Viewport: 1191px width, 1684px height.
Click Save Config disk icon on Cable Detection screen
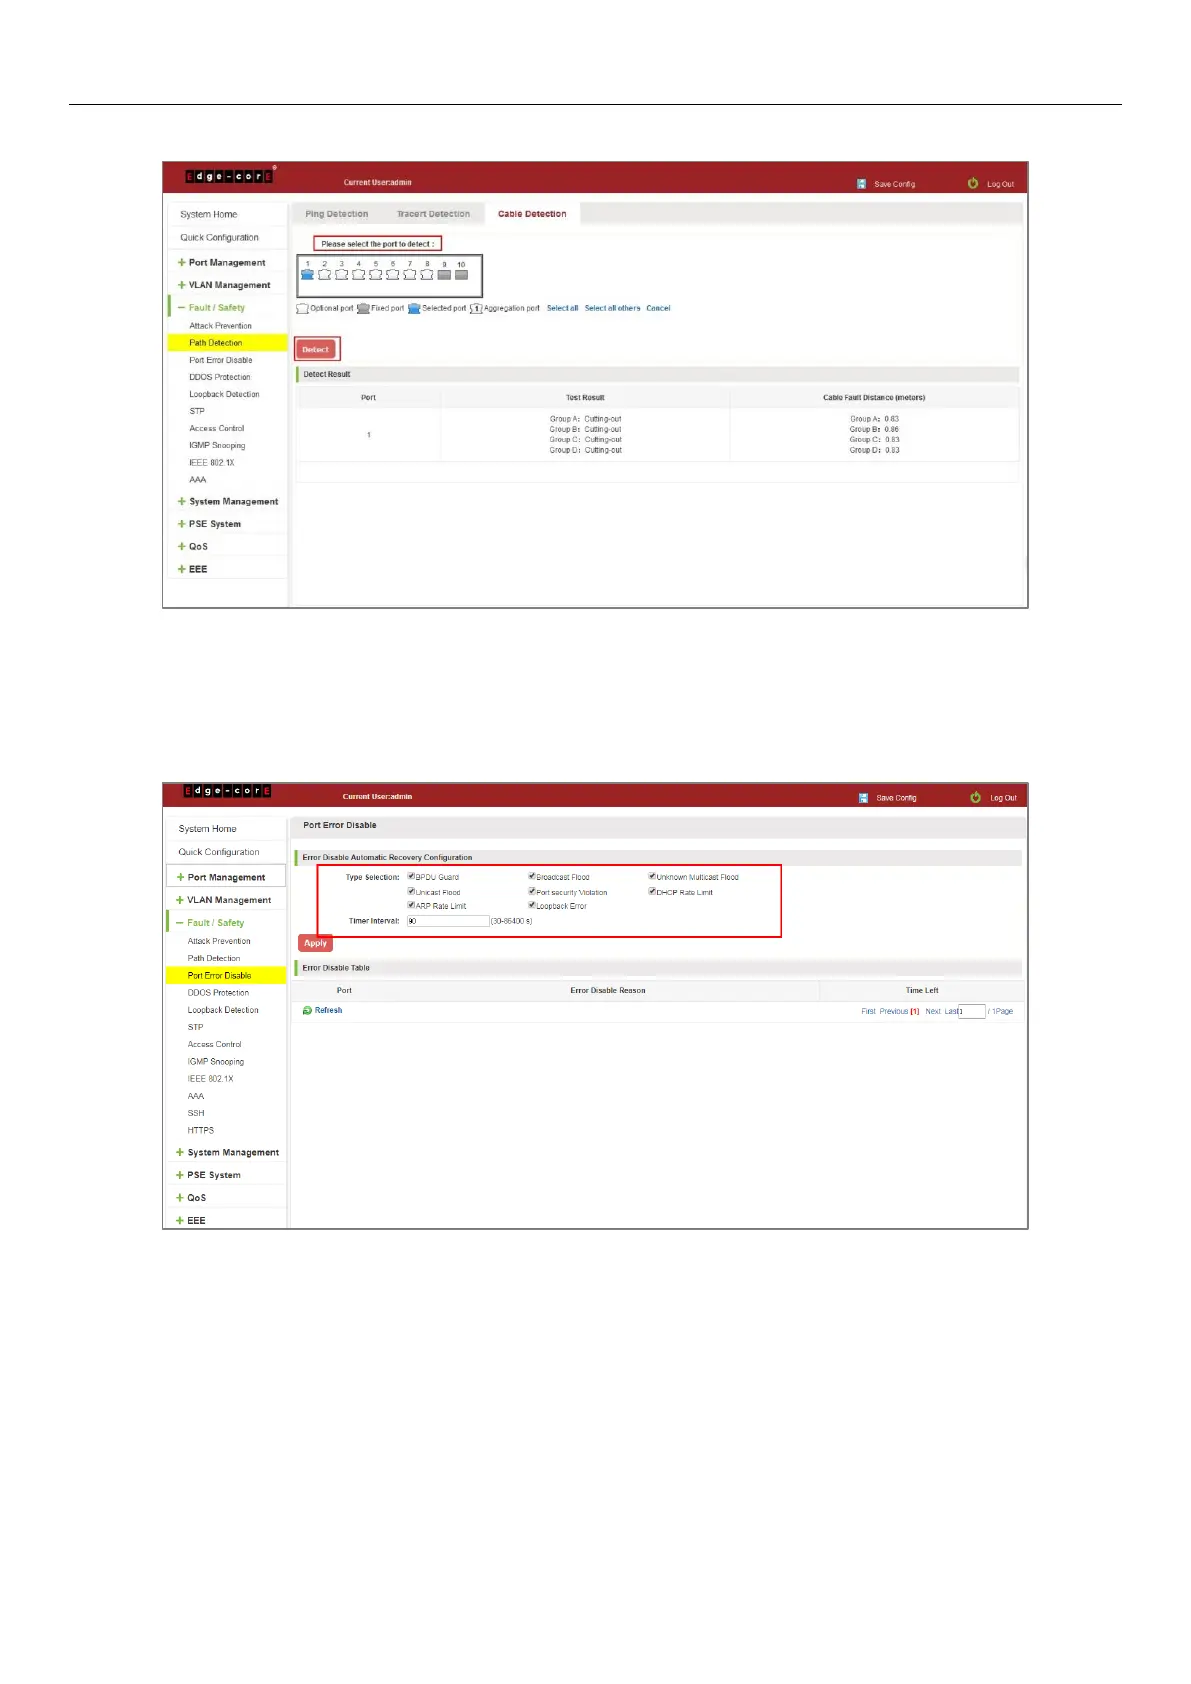pyautogui.click(x=862, y=184)
